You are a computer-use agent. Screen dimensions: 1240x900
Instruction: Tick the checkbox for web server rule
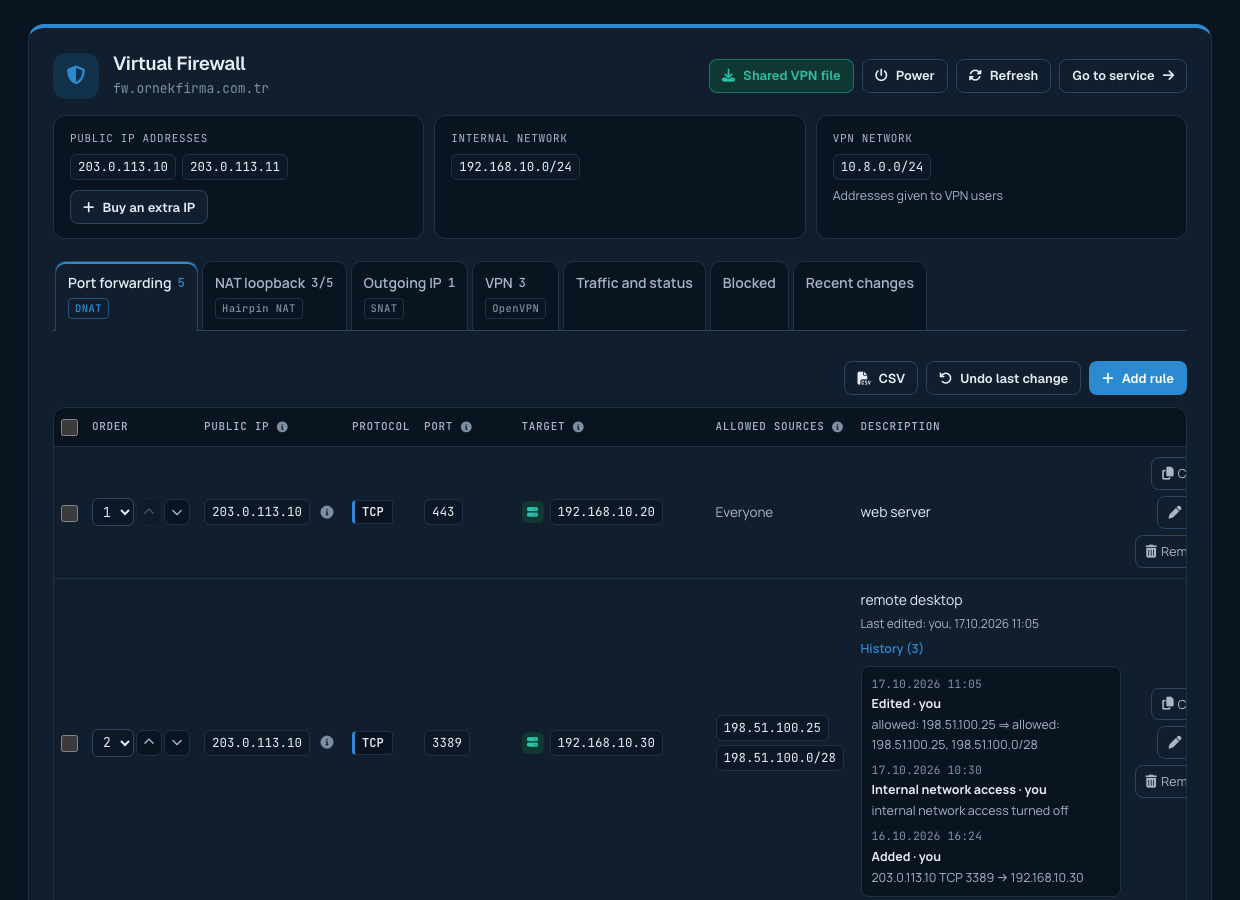69,513
